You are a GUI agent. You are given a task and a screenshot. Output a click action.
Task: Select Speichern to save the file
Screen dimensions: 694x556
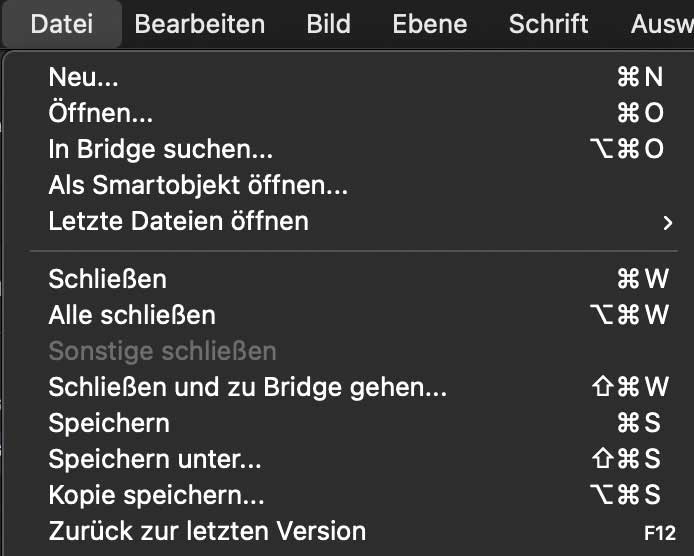pyautogui.click(x=109, y=423)
